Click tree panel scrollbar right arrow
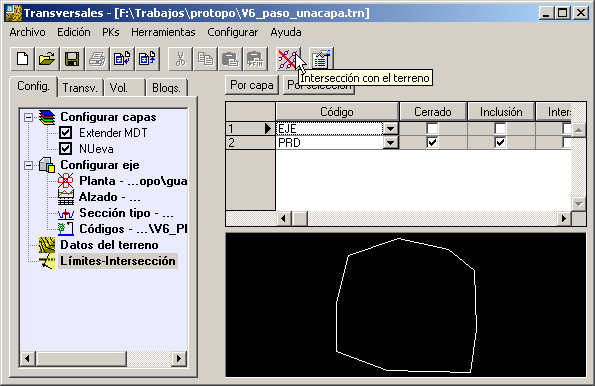Screen dimensions: 595x386 (x=179, y=358)
